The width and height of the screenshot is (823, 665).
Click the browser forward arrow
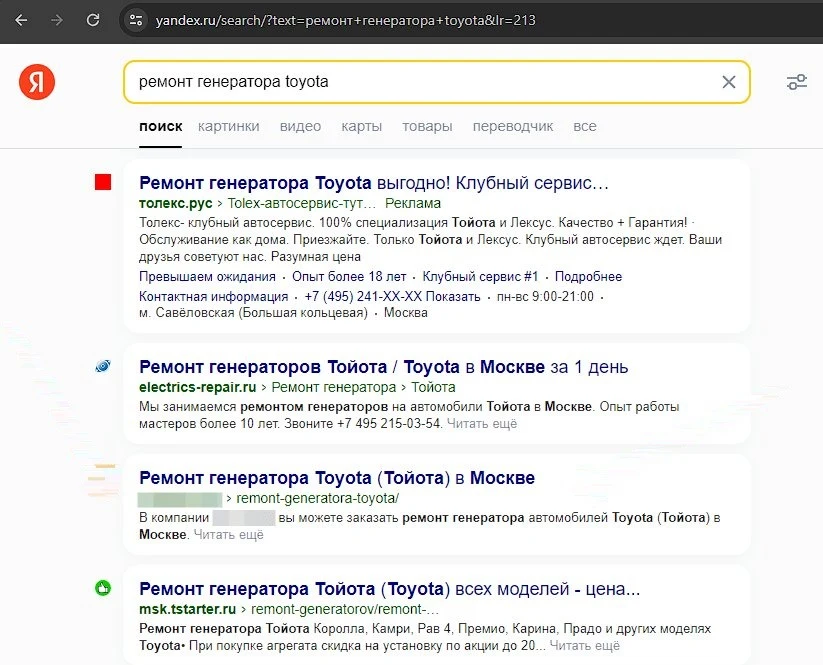click(x=57, y=20)
